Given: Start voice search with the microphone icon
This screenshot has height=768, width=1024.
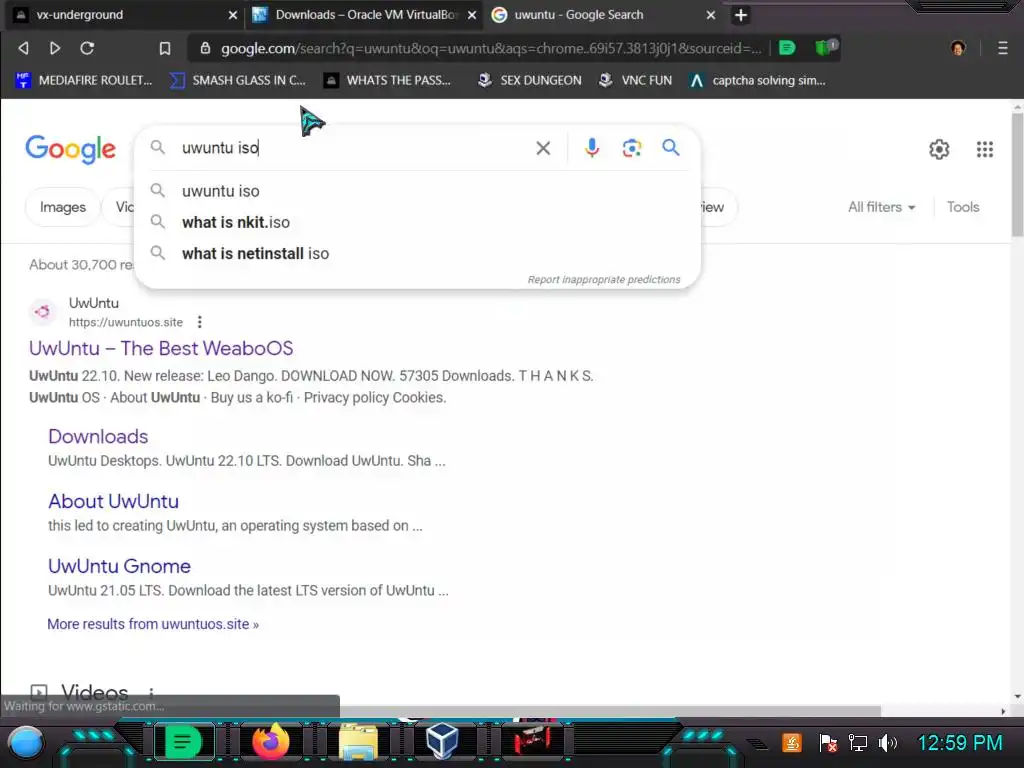Looking at the screenshot, I should click(x=592, y=148).
